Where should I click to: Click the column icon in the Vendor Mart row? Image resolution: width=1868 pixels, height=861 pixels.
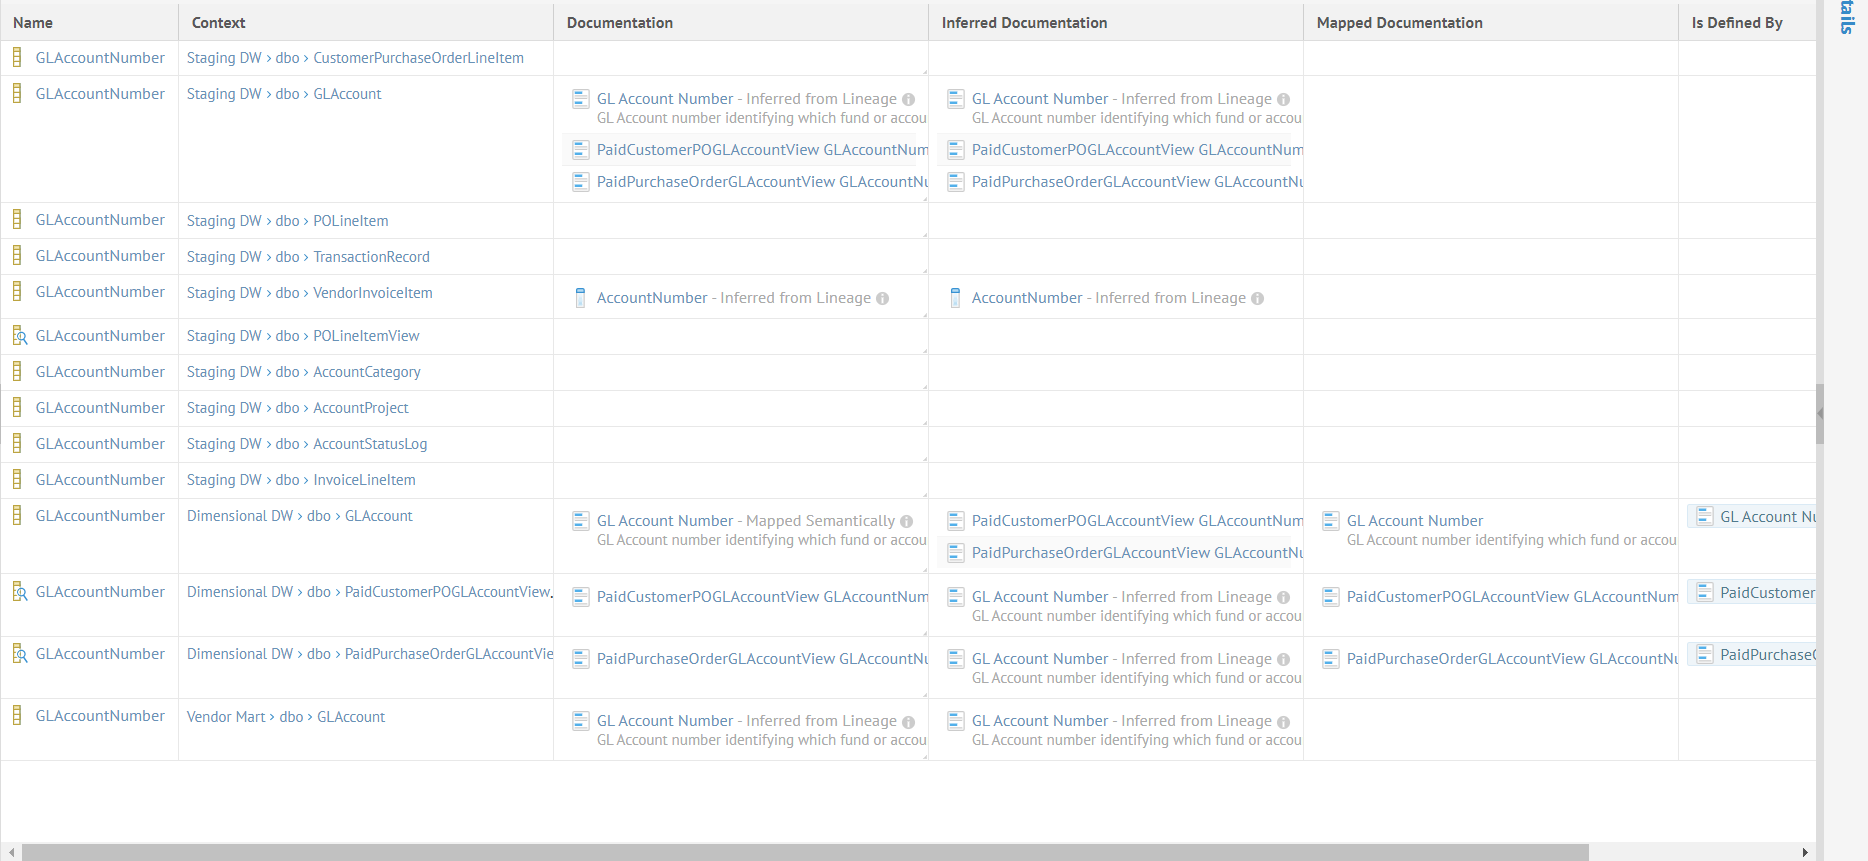(17, 716)
